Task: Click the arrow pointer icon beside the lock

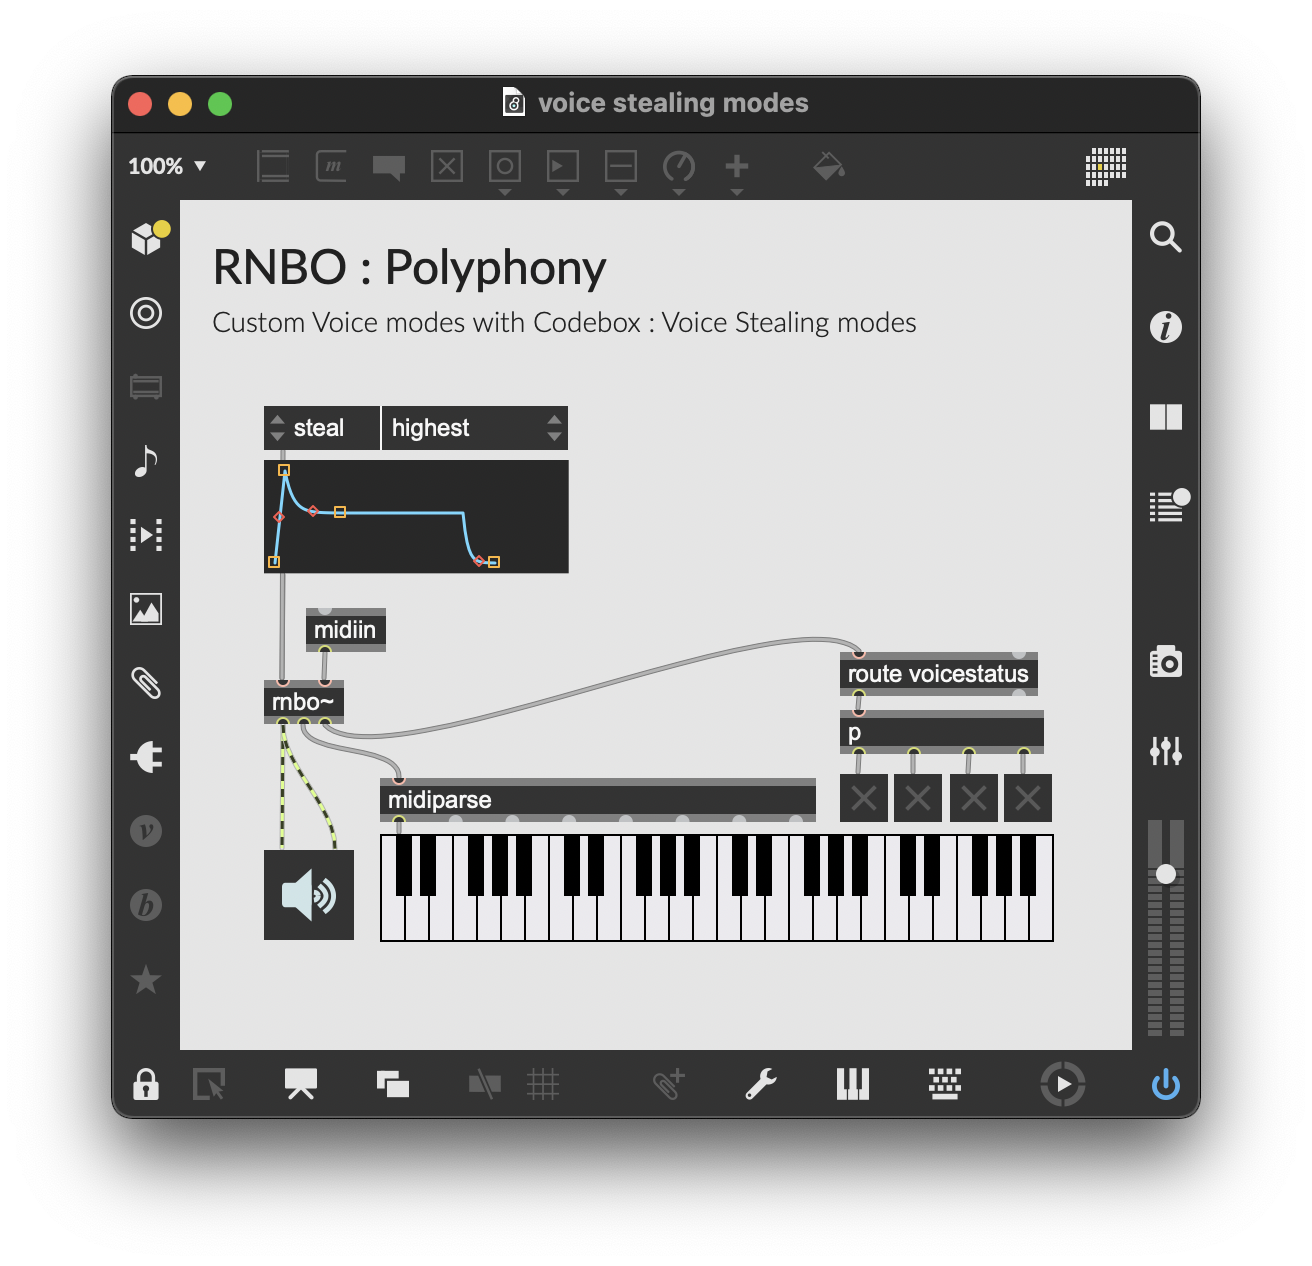Action: (x=209, y=1084)
